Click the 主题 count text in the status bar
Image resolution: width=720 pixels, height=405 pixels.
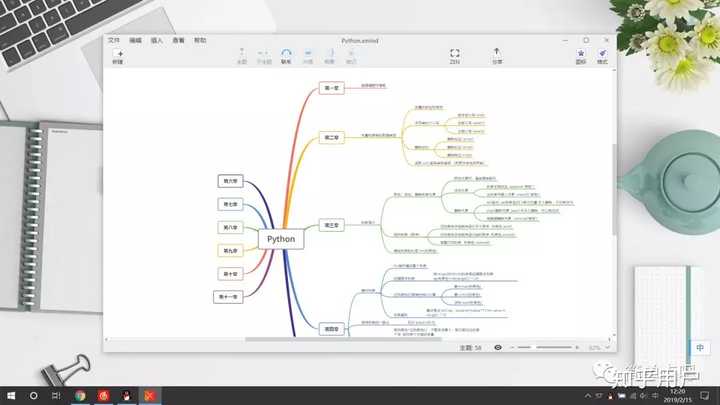(x=470, y=348)
